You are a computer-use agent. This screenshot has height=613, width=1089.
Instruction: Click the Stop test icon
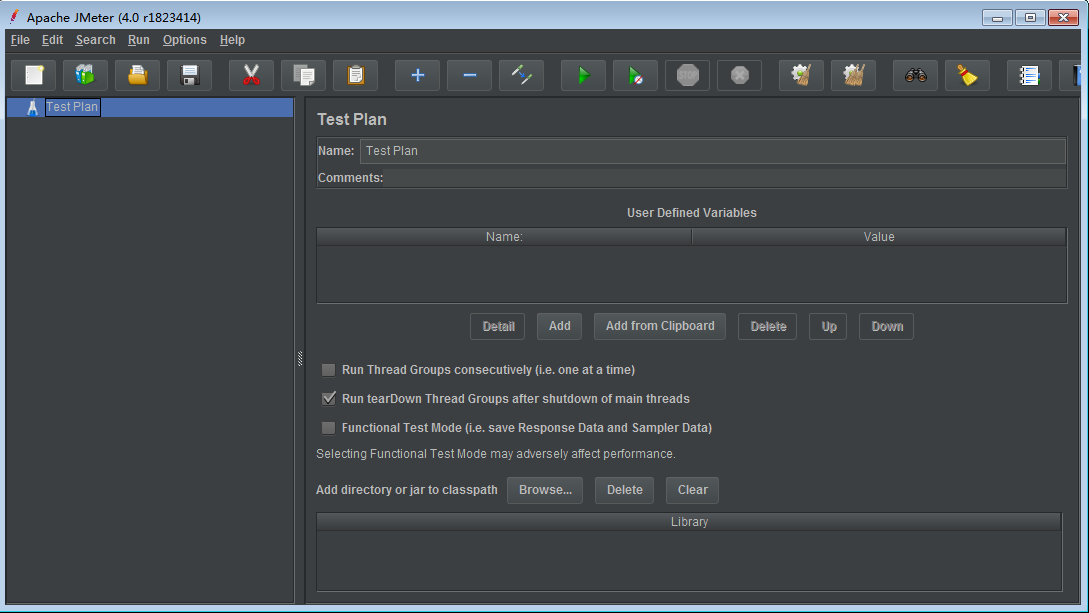688,75
